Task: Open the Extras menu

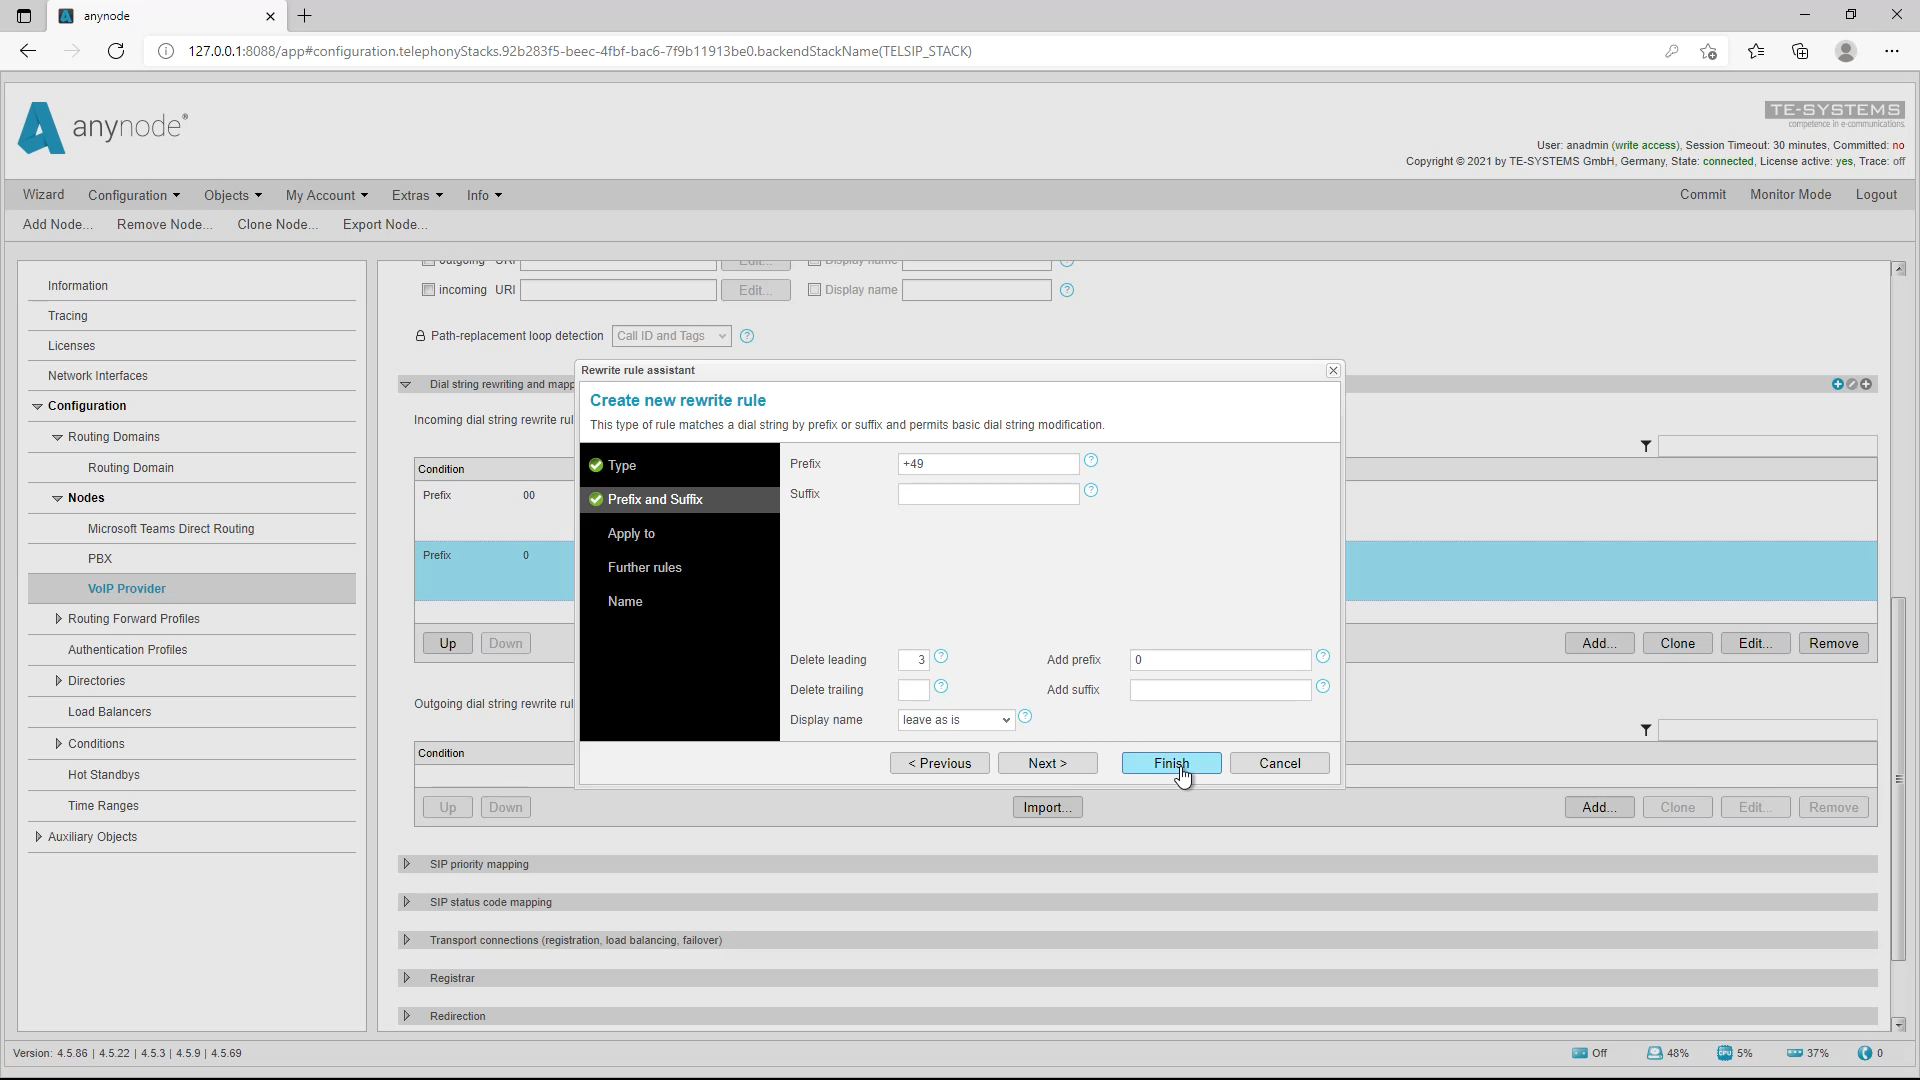Action: click(417, 195)
